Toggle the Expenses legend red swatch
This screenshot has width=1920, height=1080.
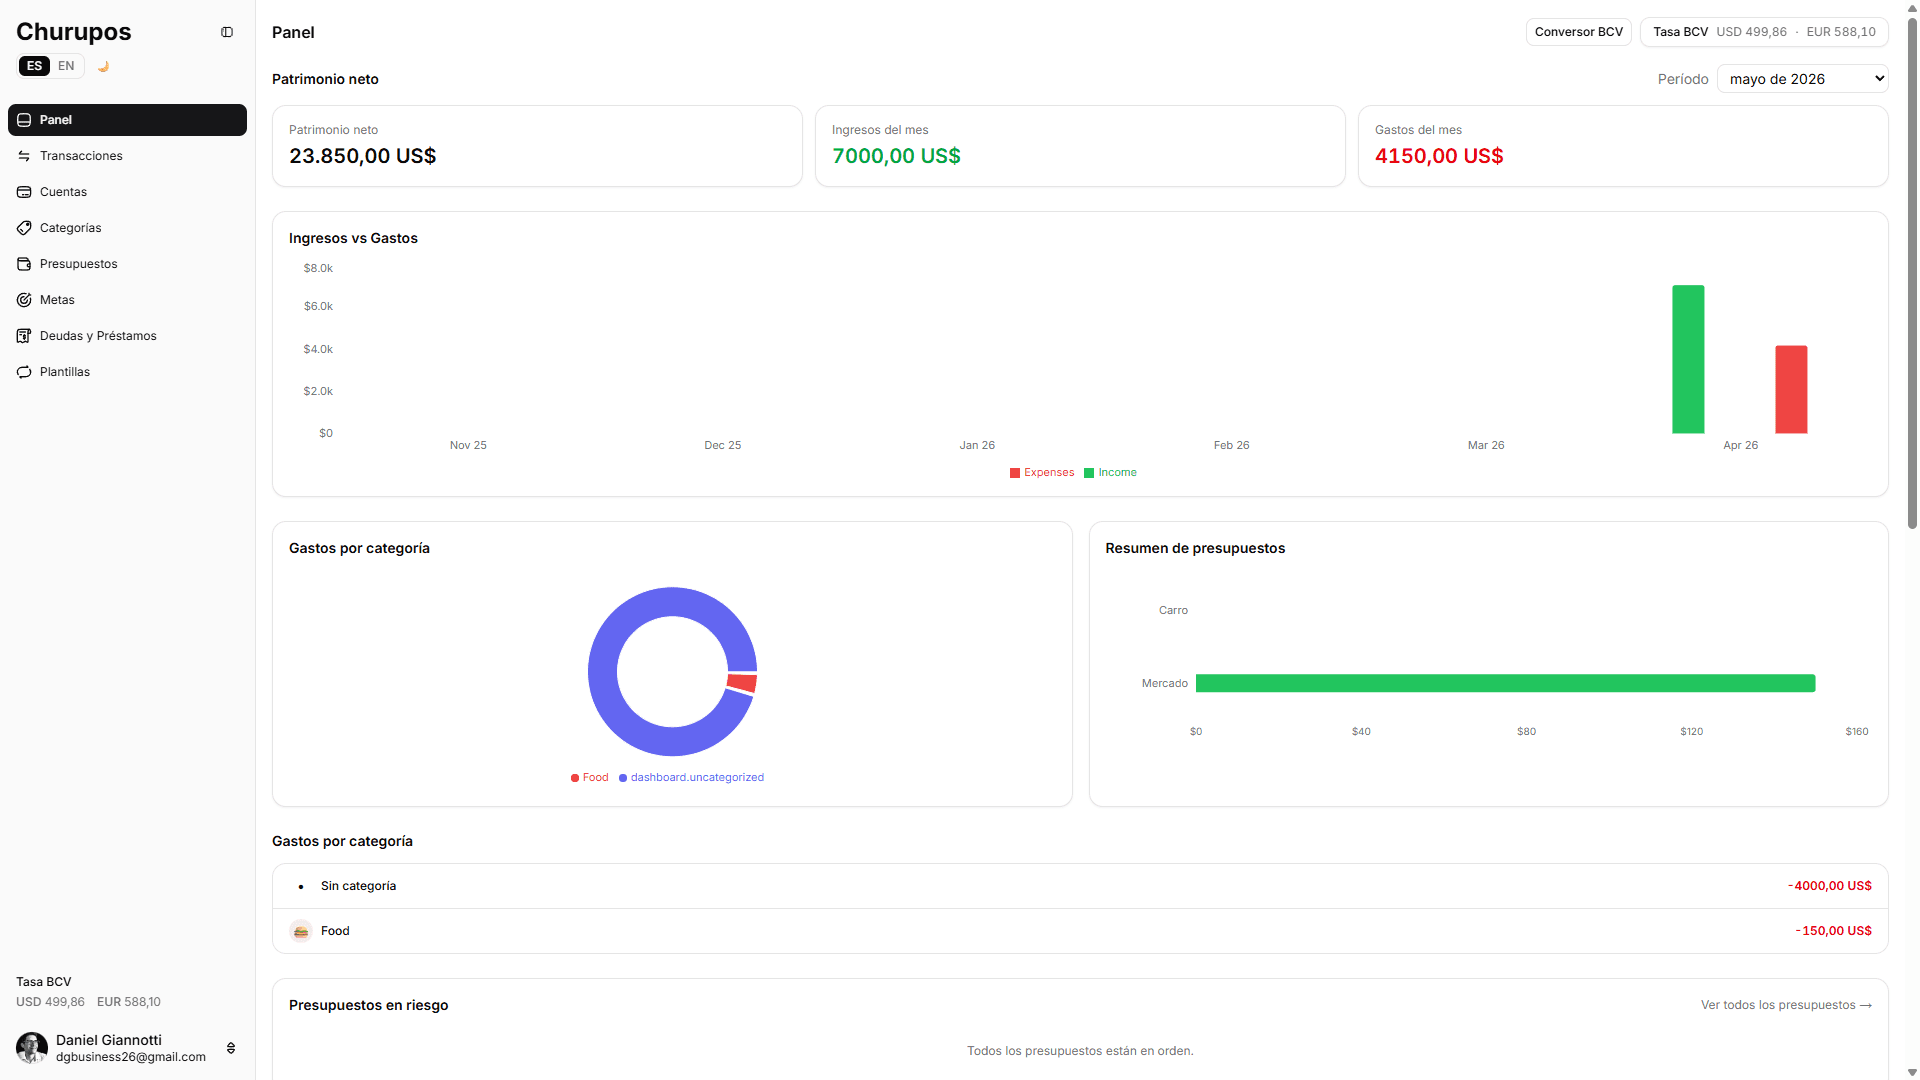point(1015,473)
